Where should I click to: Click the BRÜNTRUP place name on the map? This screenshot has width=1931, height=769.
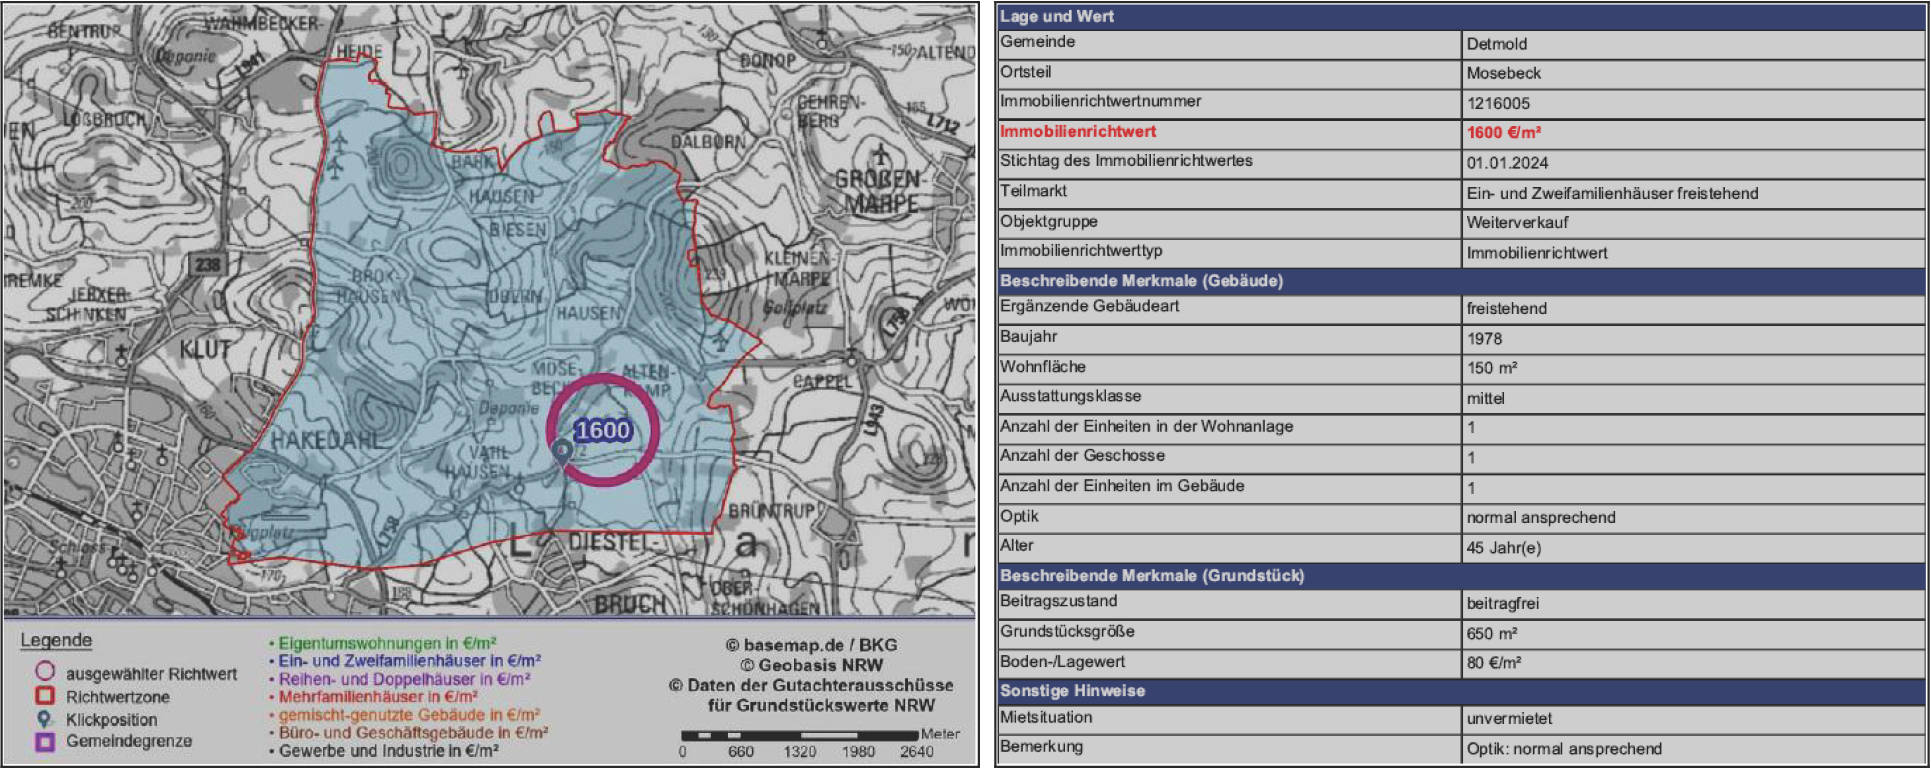coord(771,511)
